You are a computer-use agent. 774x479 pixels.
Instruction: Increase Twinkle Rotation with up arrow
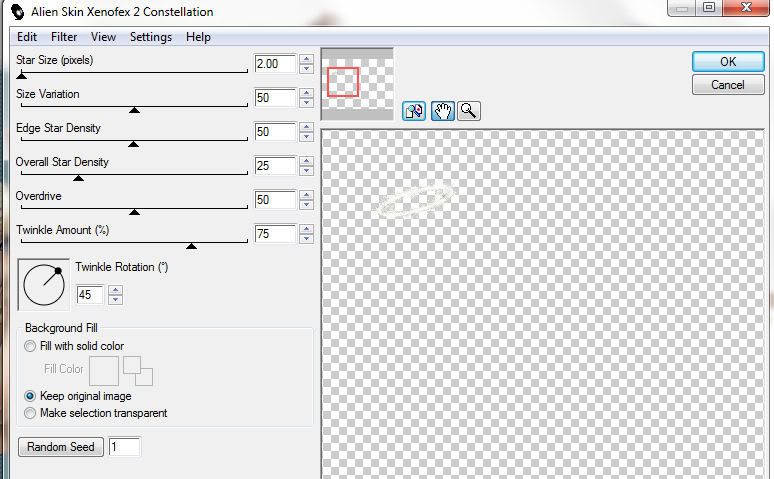click(115, 290)
